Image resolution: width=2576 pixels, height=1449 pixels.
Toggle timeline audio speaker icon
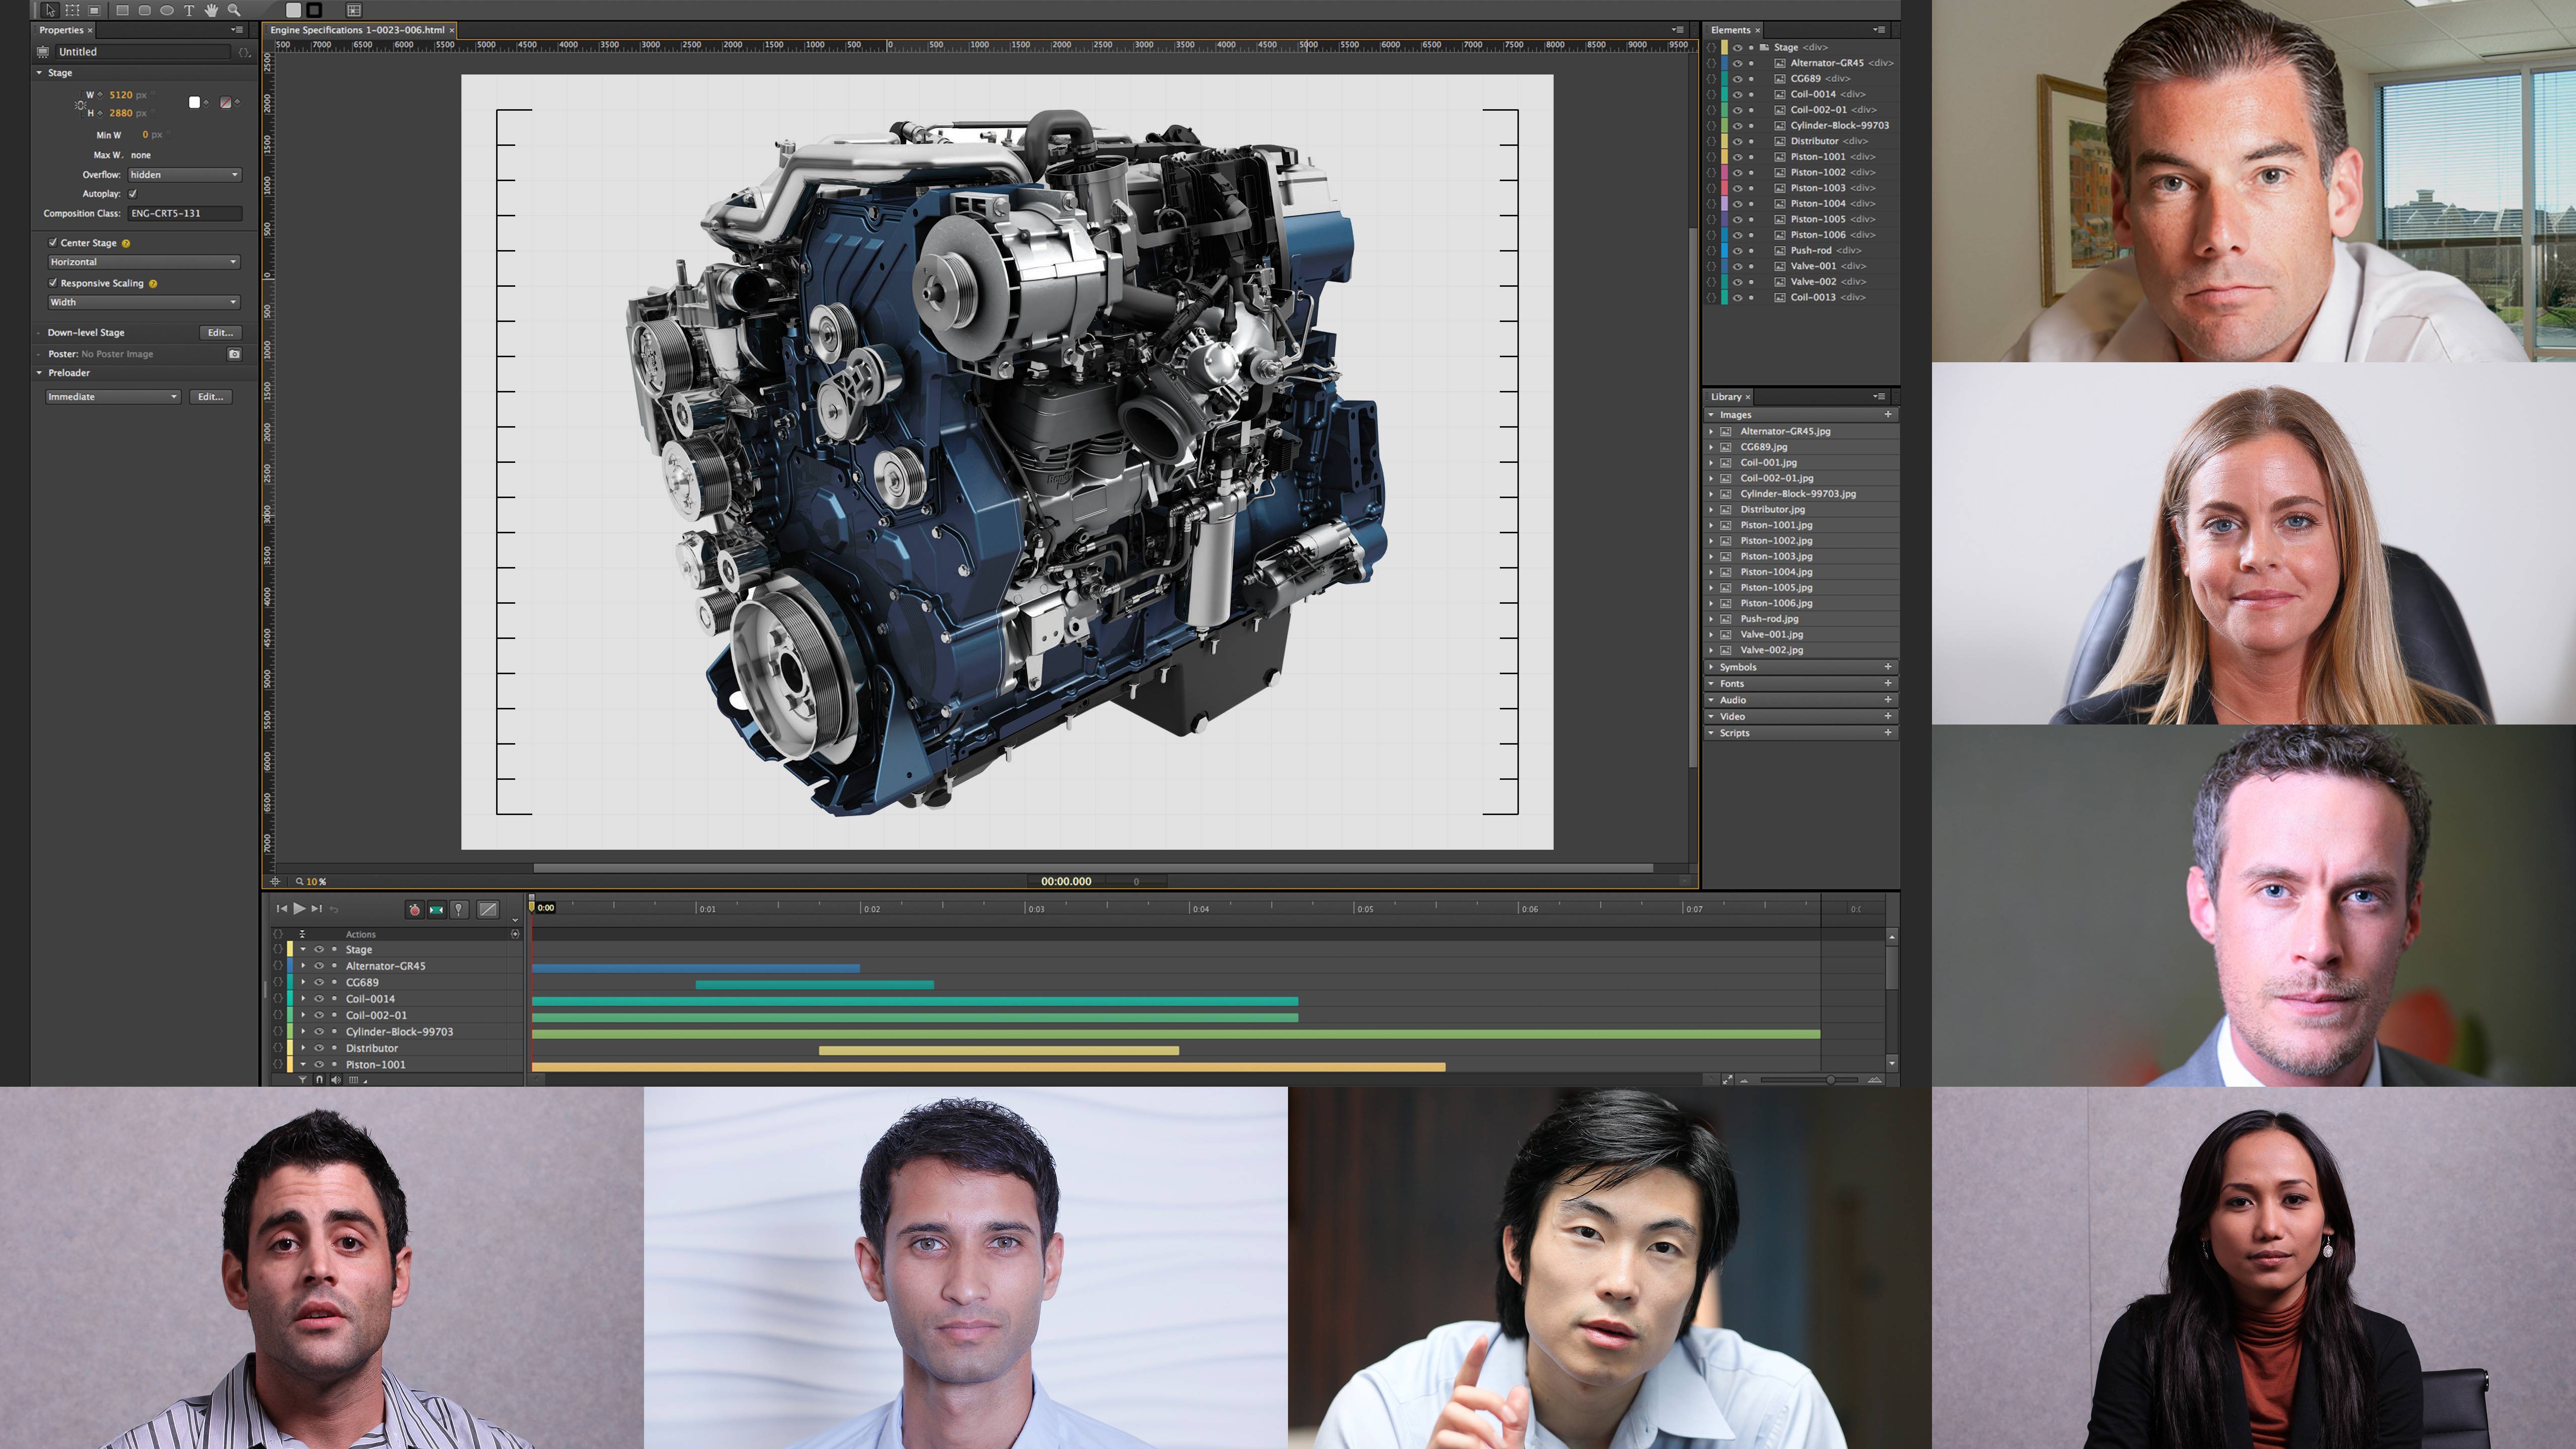click(x=335, y=1079)
